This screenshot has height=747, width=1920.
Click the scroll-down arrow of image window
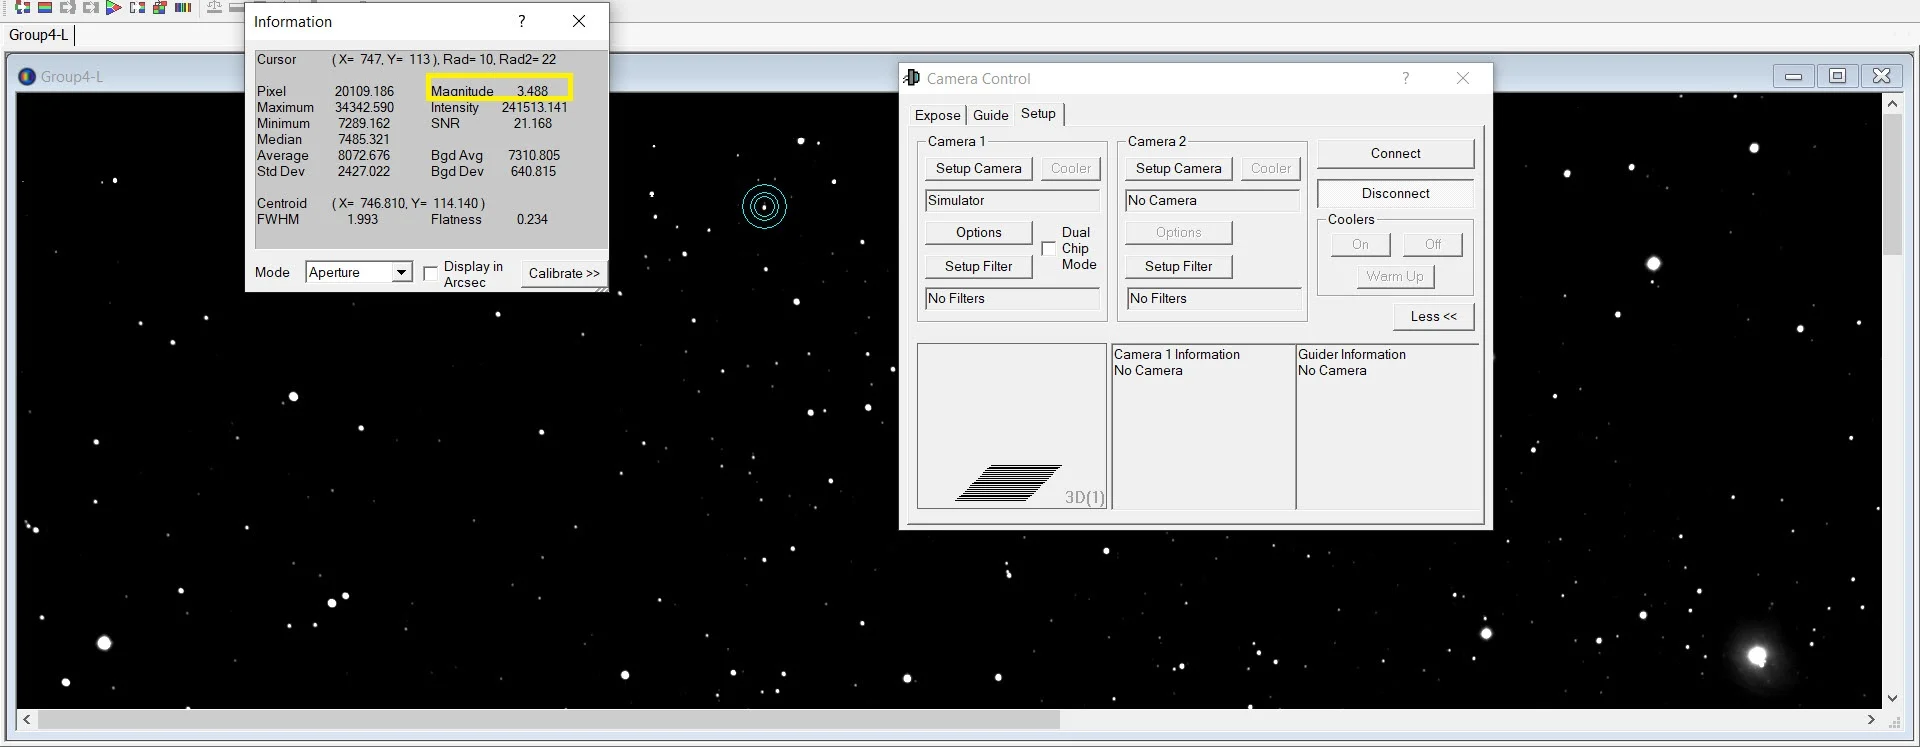coord(1891,698)
